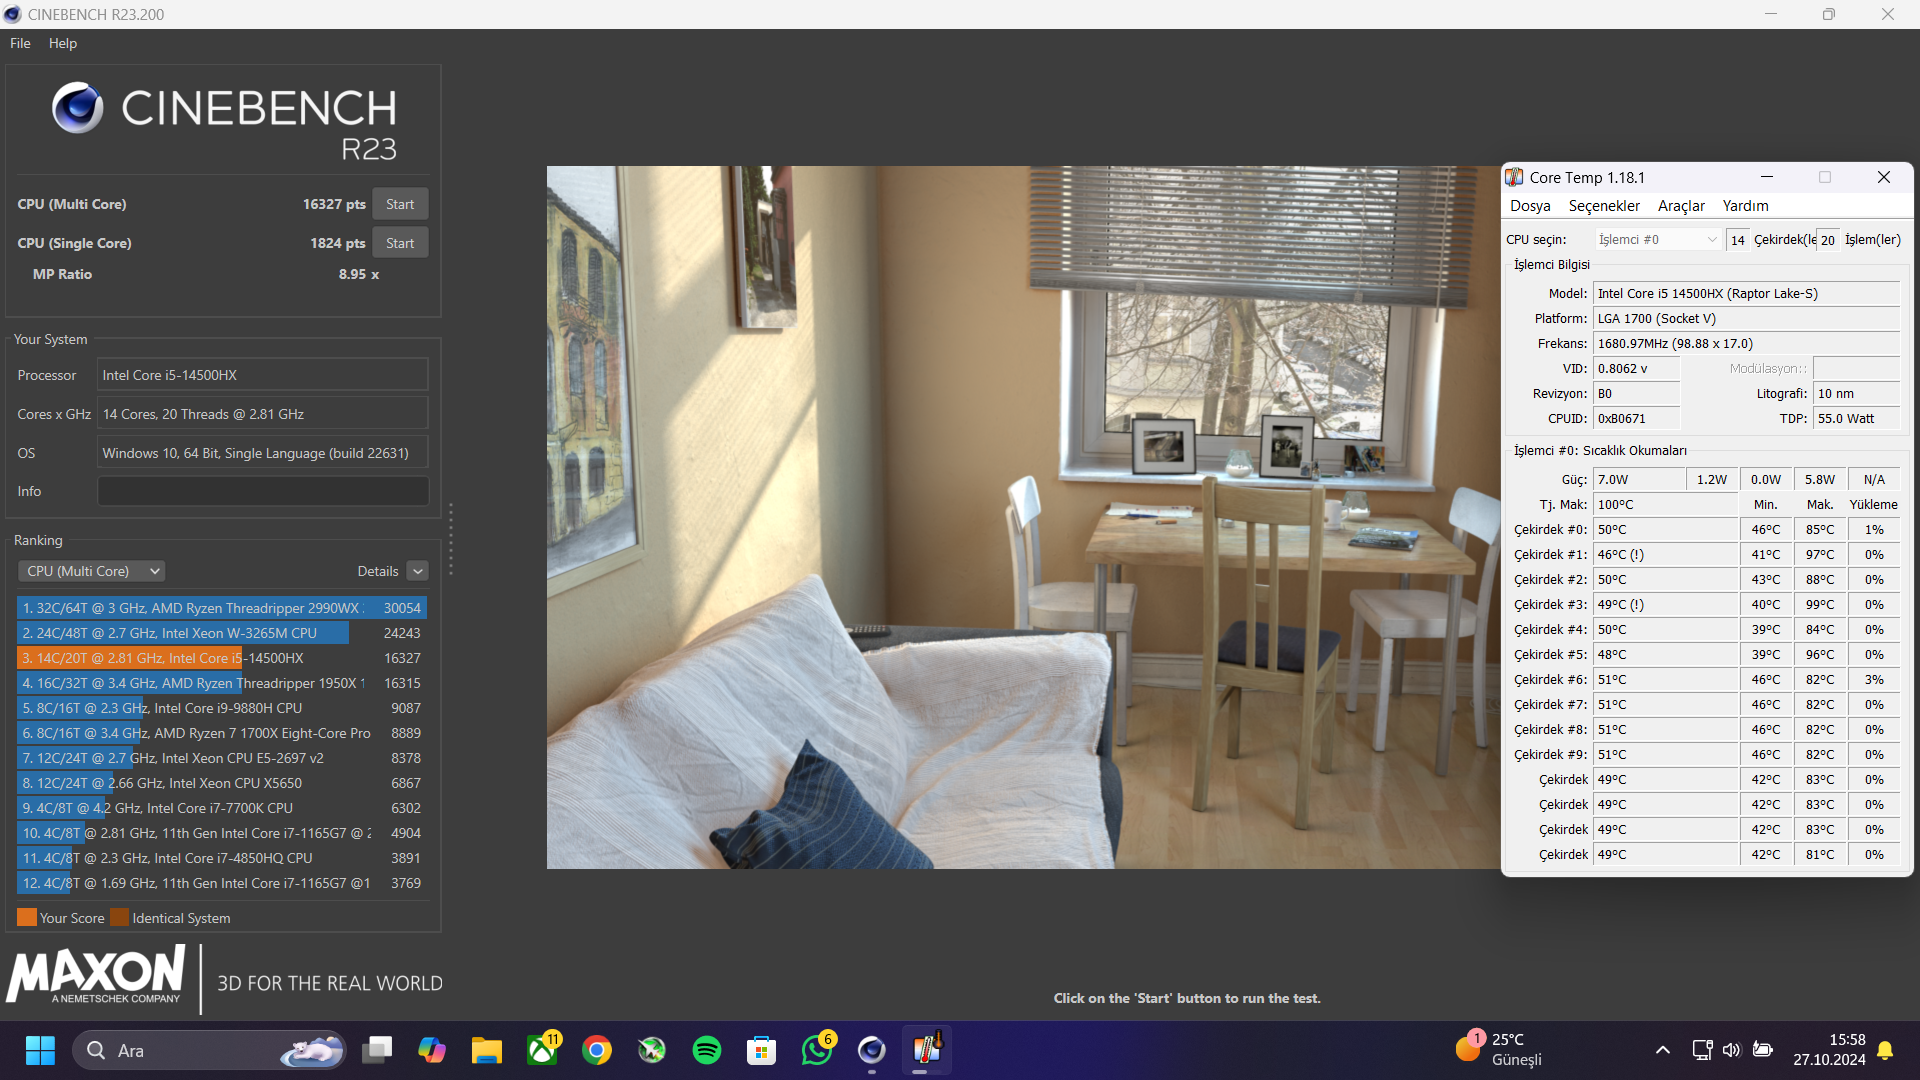Click the Windows Start button
Screen dimensions: 1920x1080
(40, 1050)
